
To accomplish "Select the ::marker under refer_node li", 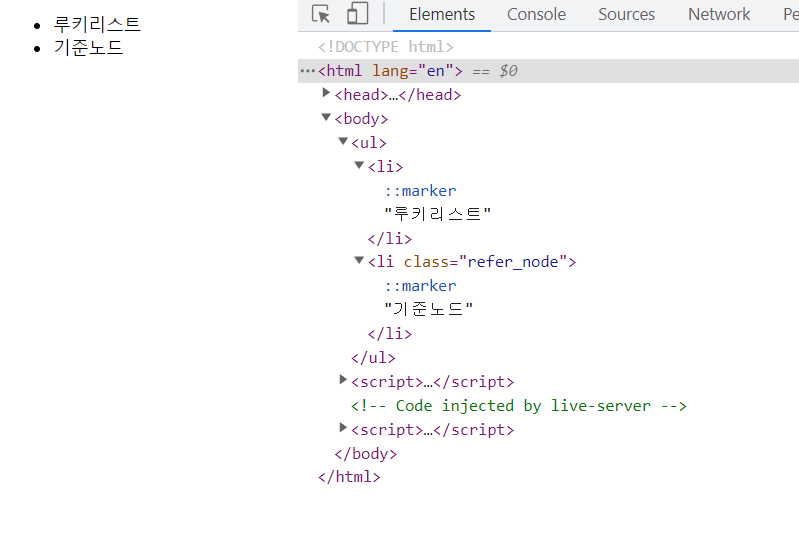I will tap(420, 286).
